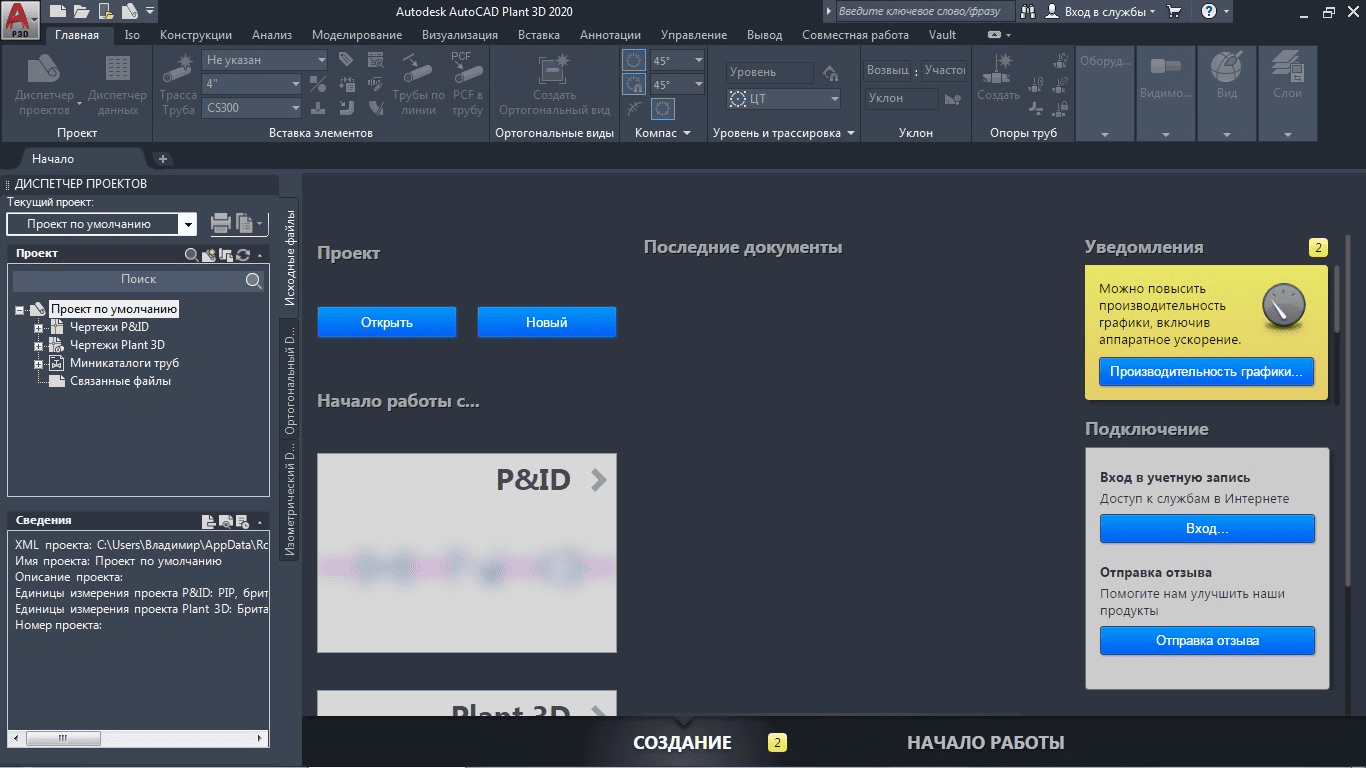Screen dimensions: 1366x768
Task: Click the last icon in the Сведения header
Action: pyautogui.click(x=242, y=521)
